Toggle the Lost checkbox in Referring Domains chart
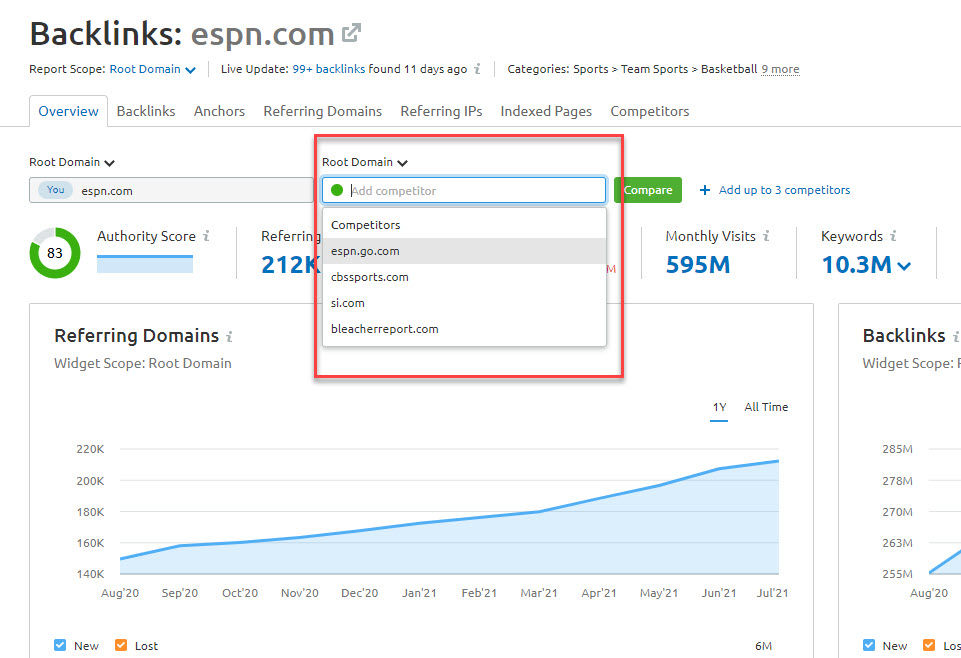The width and height of the screenshot is (961, 658). [x=121, y=645]
